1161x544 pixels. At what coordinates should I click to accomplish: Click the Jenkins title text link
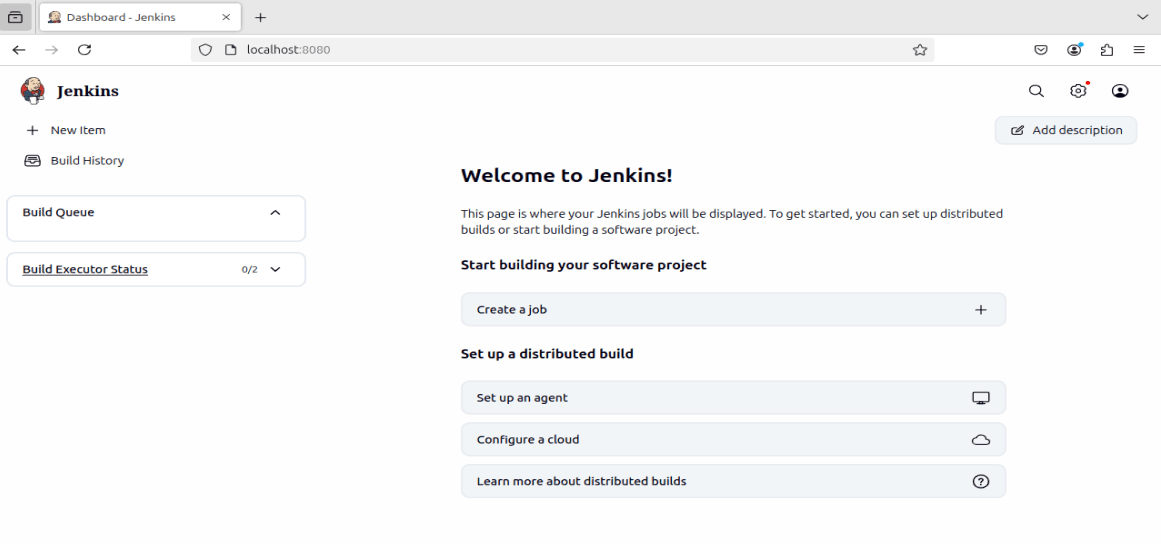click(x=87, y=91)
